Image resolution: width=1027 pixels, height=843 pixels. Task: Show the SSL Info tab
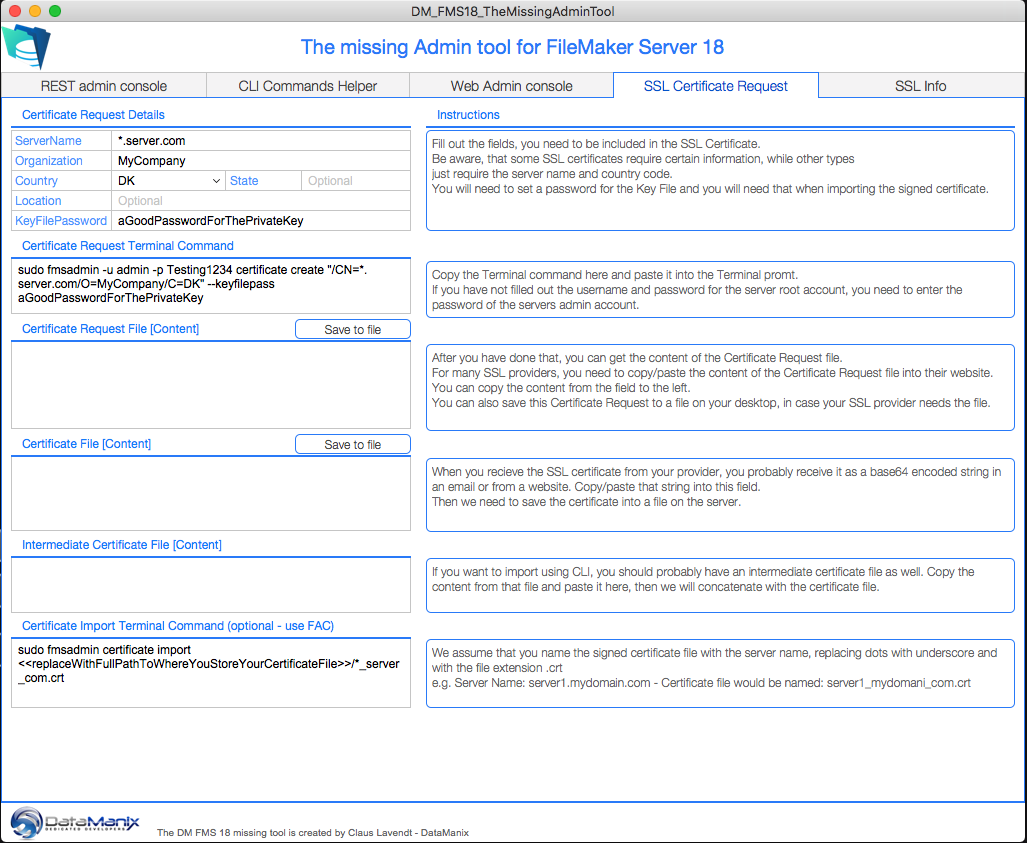point(921,86)
